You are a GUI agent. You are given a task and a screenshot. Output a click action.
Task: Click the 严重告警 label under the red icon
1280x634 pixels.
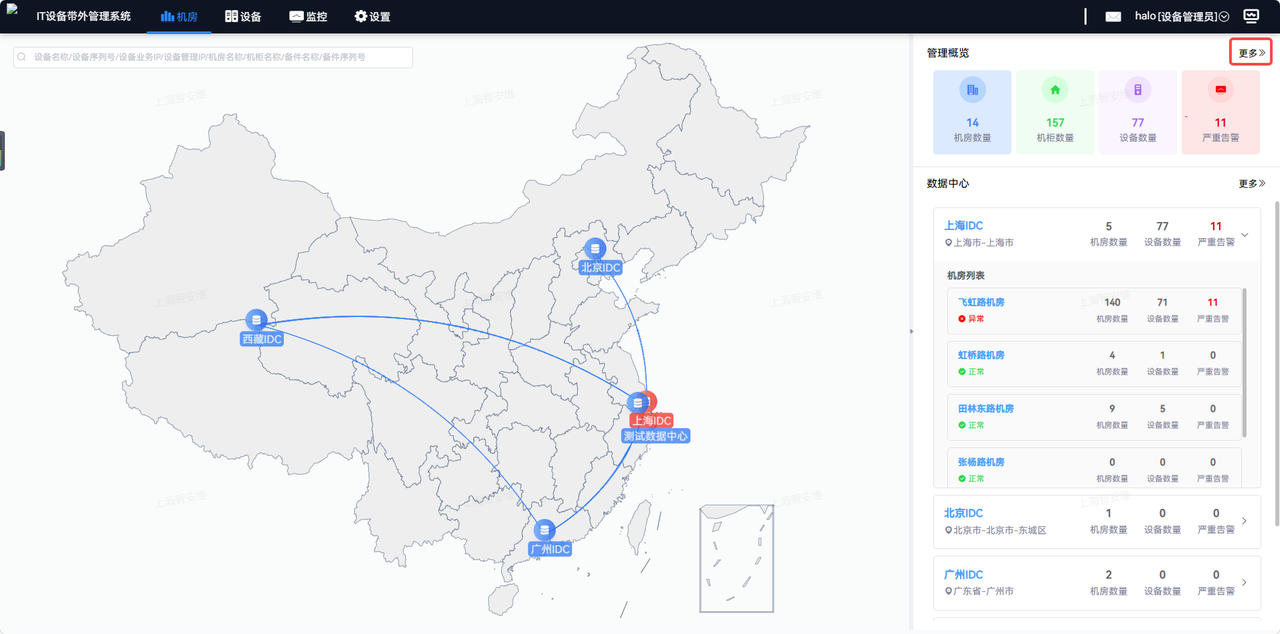[1221, 138]
